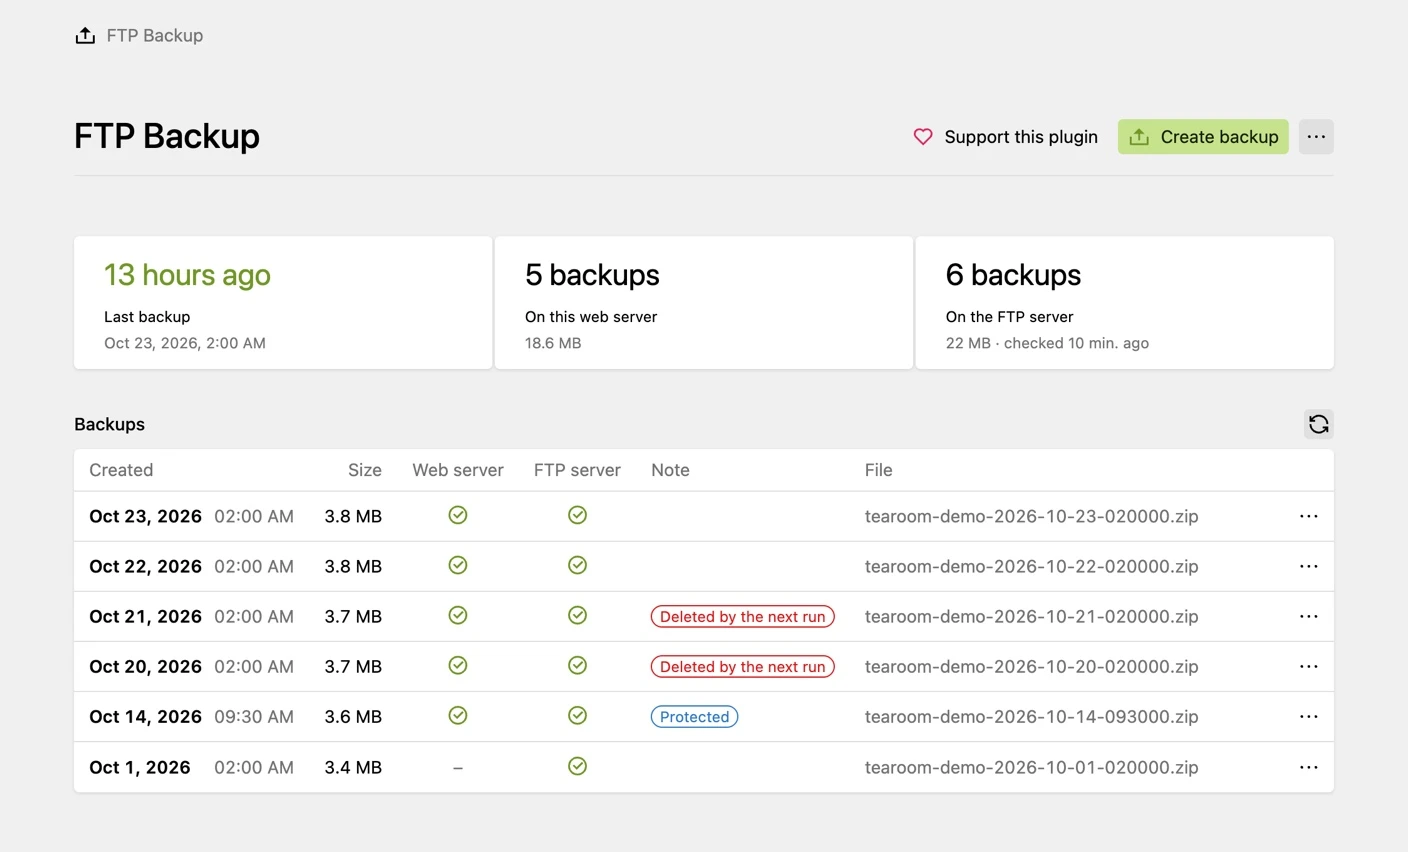Open options for the Oct 22 backup

coord(1309,566)
